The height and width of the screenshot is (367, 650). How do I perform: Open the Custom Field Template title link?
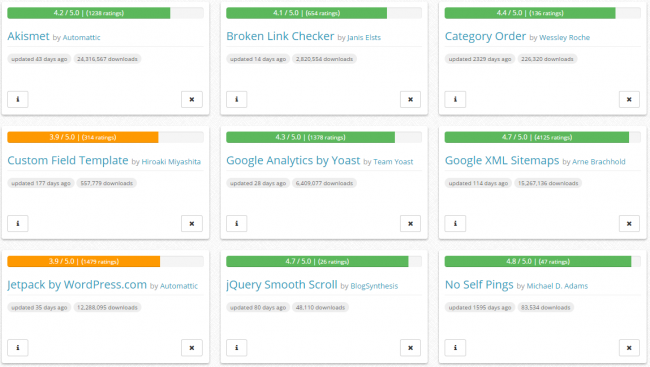(68, 160)
